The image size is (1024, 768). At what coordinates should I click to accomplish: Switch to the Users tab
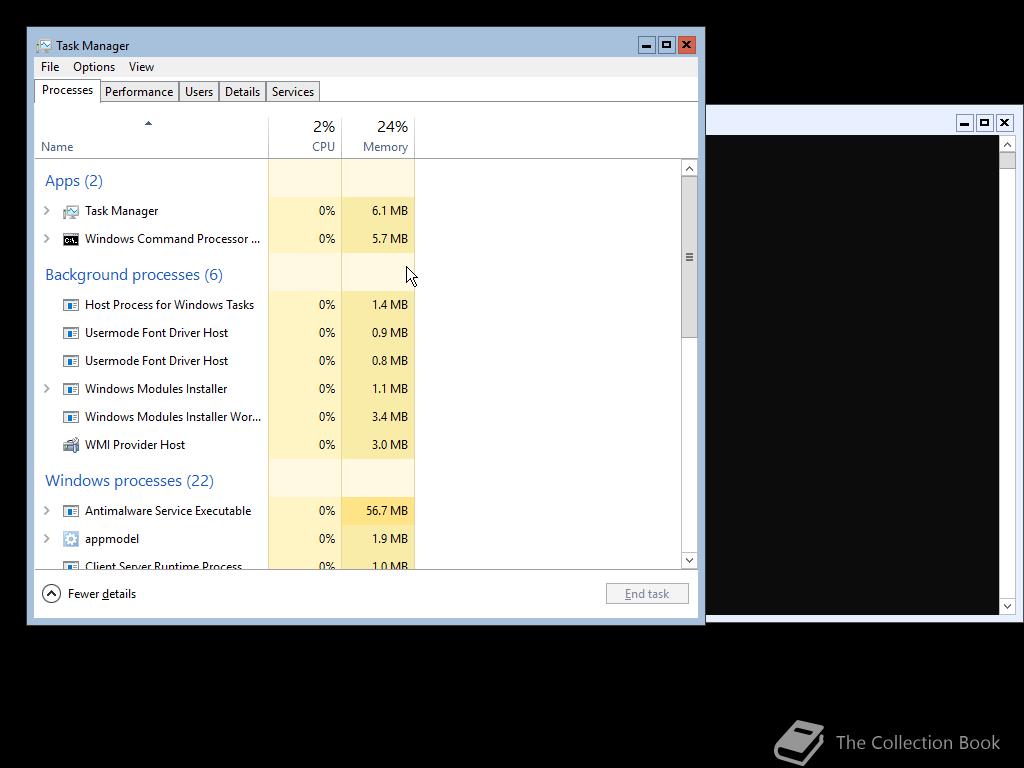(x=199, y=91)
